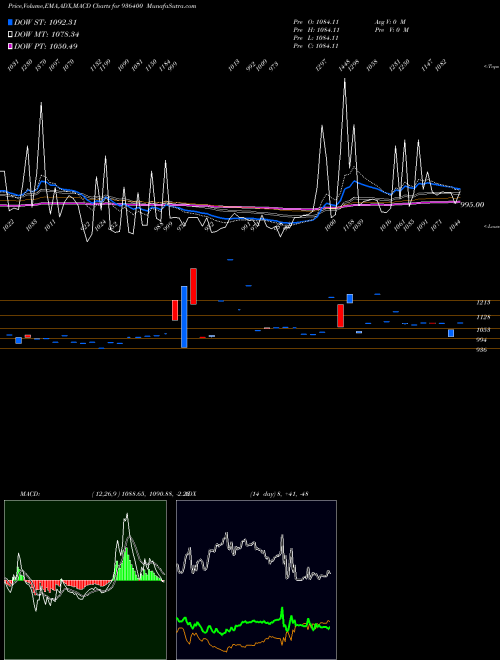Select the DOW MT: 1078.34 legend label
This screenshot has width=500, height=660.
(47, 35)
